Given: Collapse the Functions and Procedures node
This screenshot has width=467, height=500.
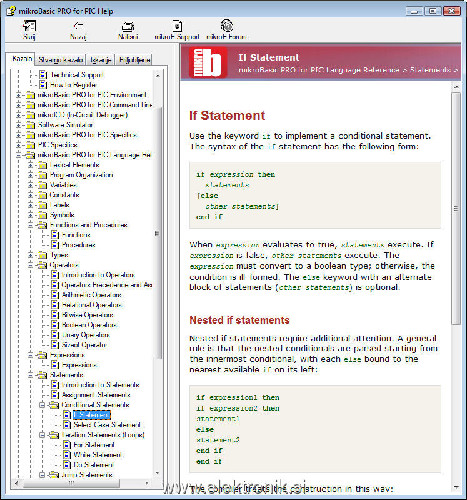Looking at the screenshot, I should (x=31, y=225).
